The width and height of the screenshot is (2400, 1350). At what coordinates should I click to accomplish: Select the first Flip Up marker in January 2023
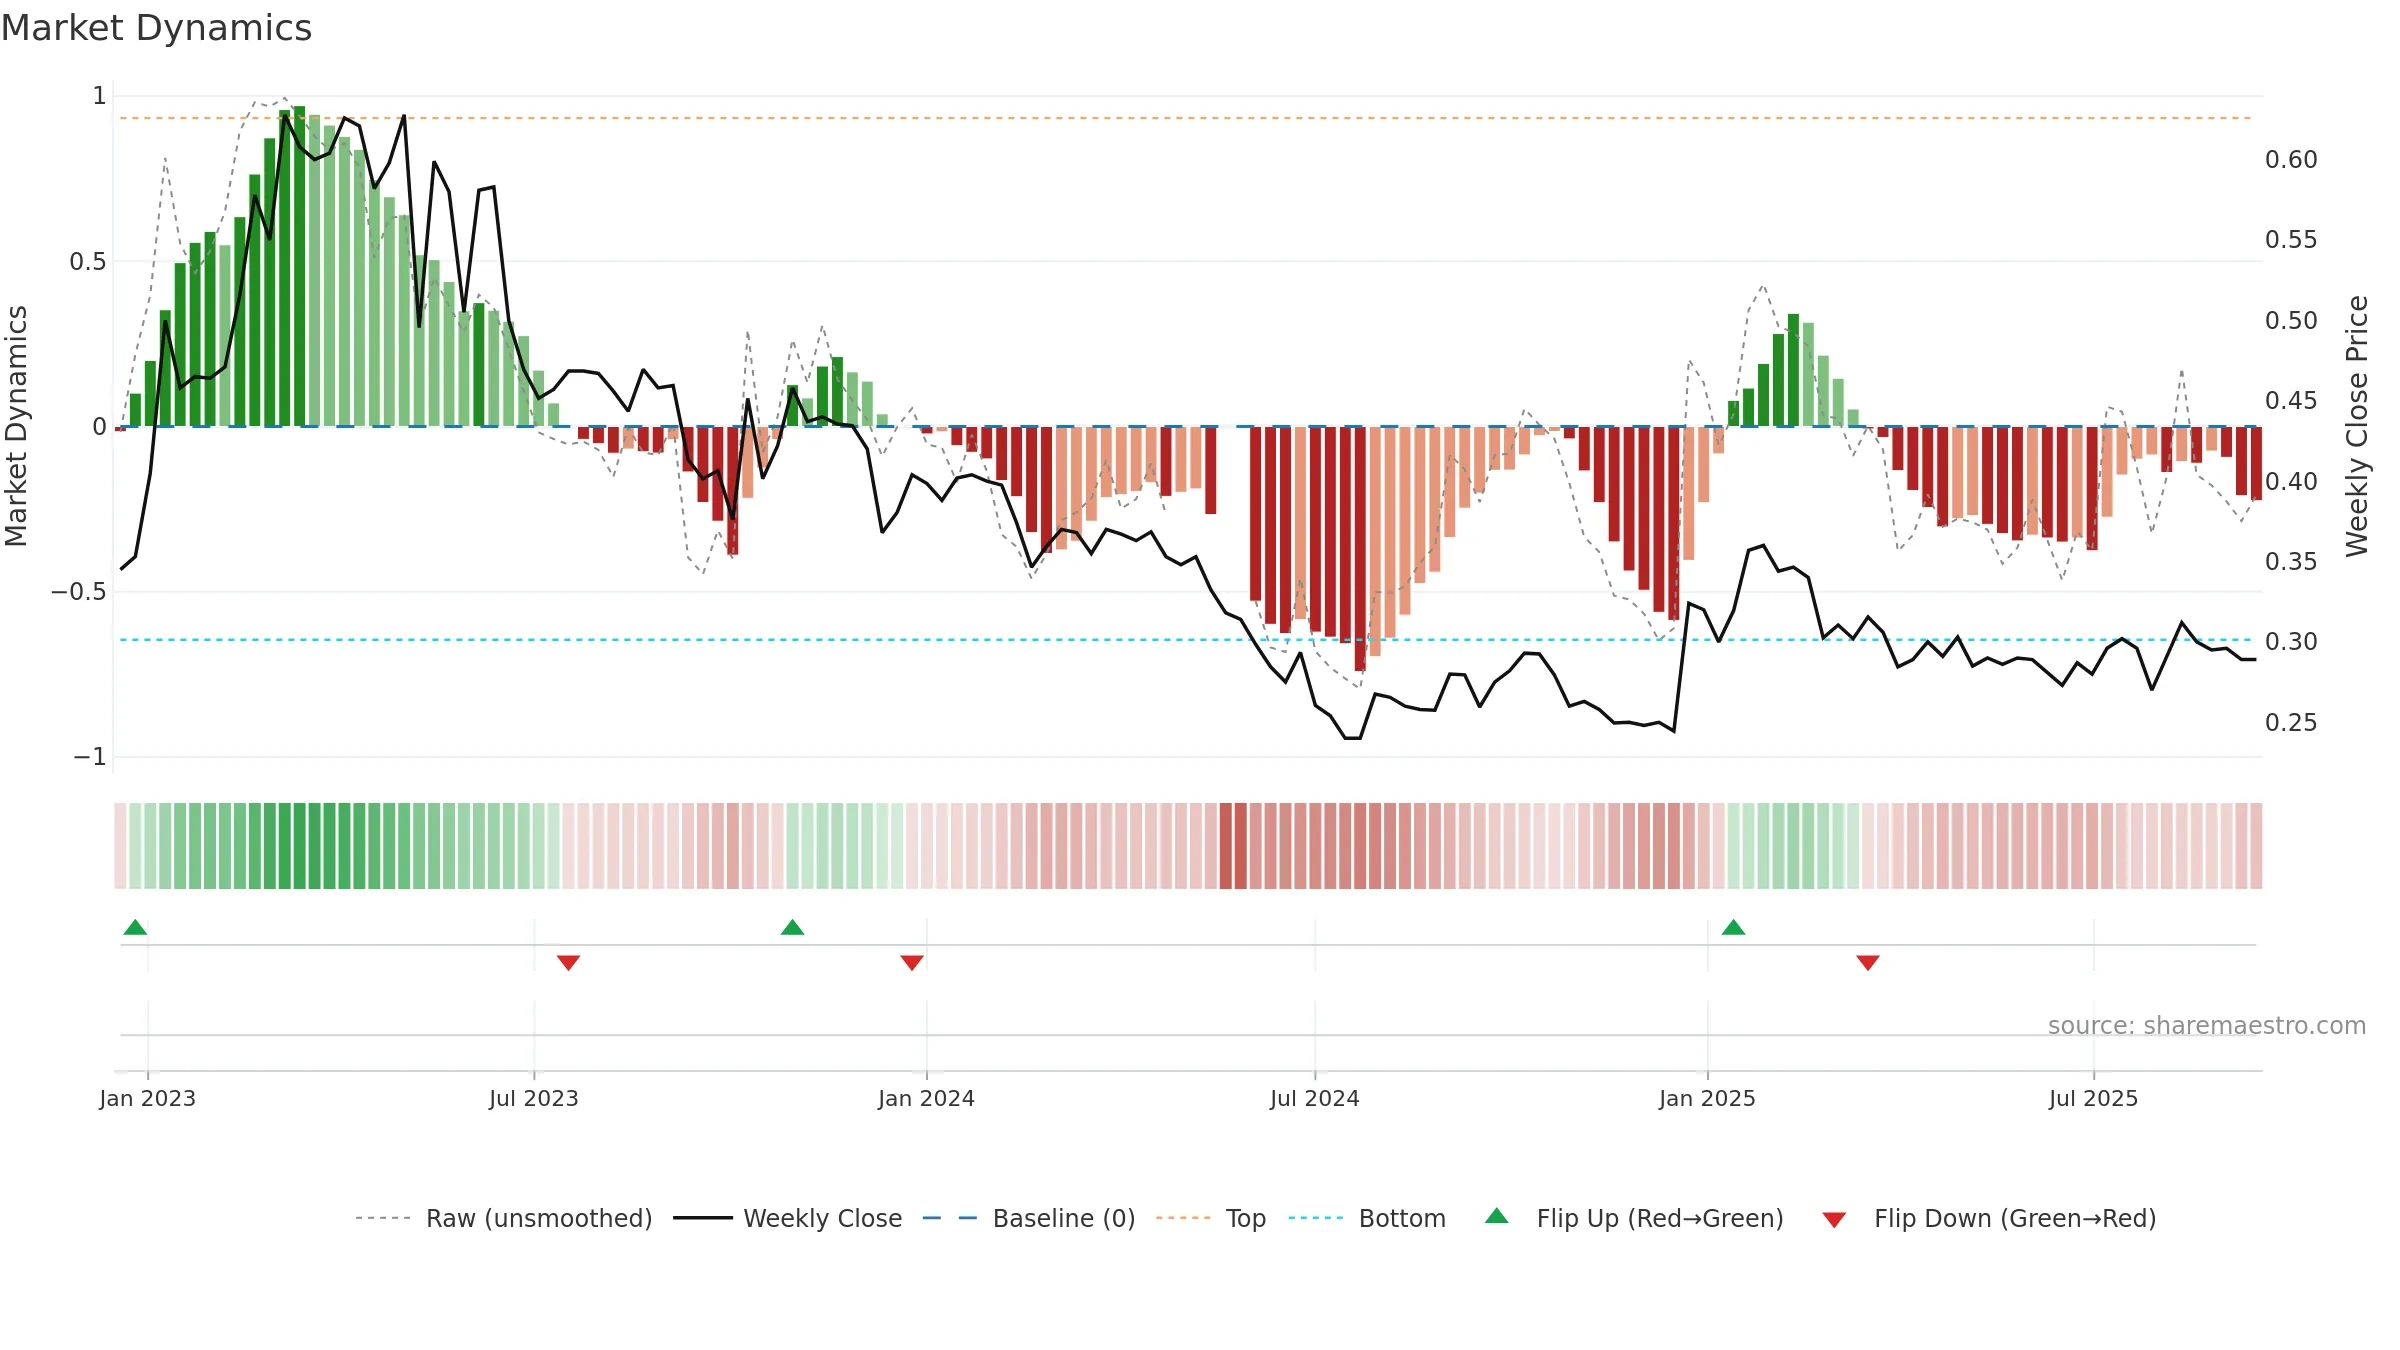[135, 927]
